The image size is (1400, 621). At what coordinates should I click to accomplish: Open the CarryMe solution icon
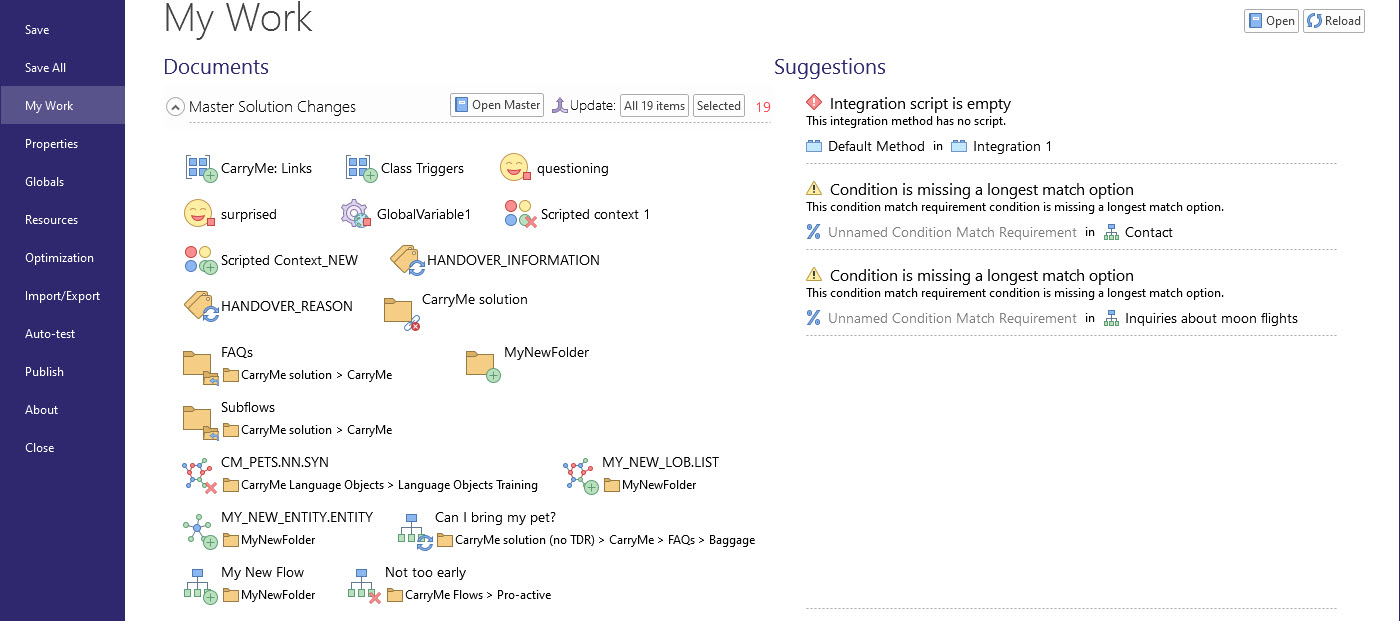coord(398,311)
